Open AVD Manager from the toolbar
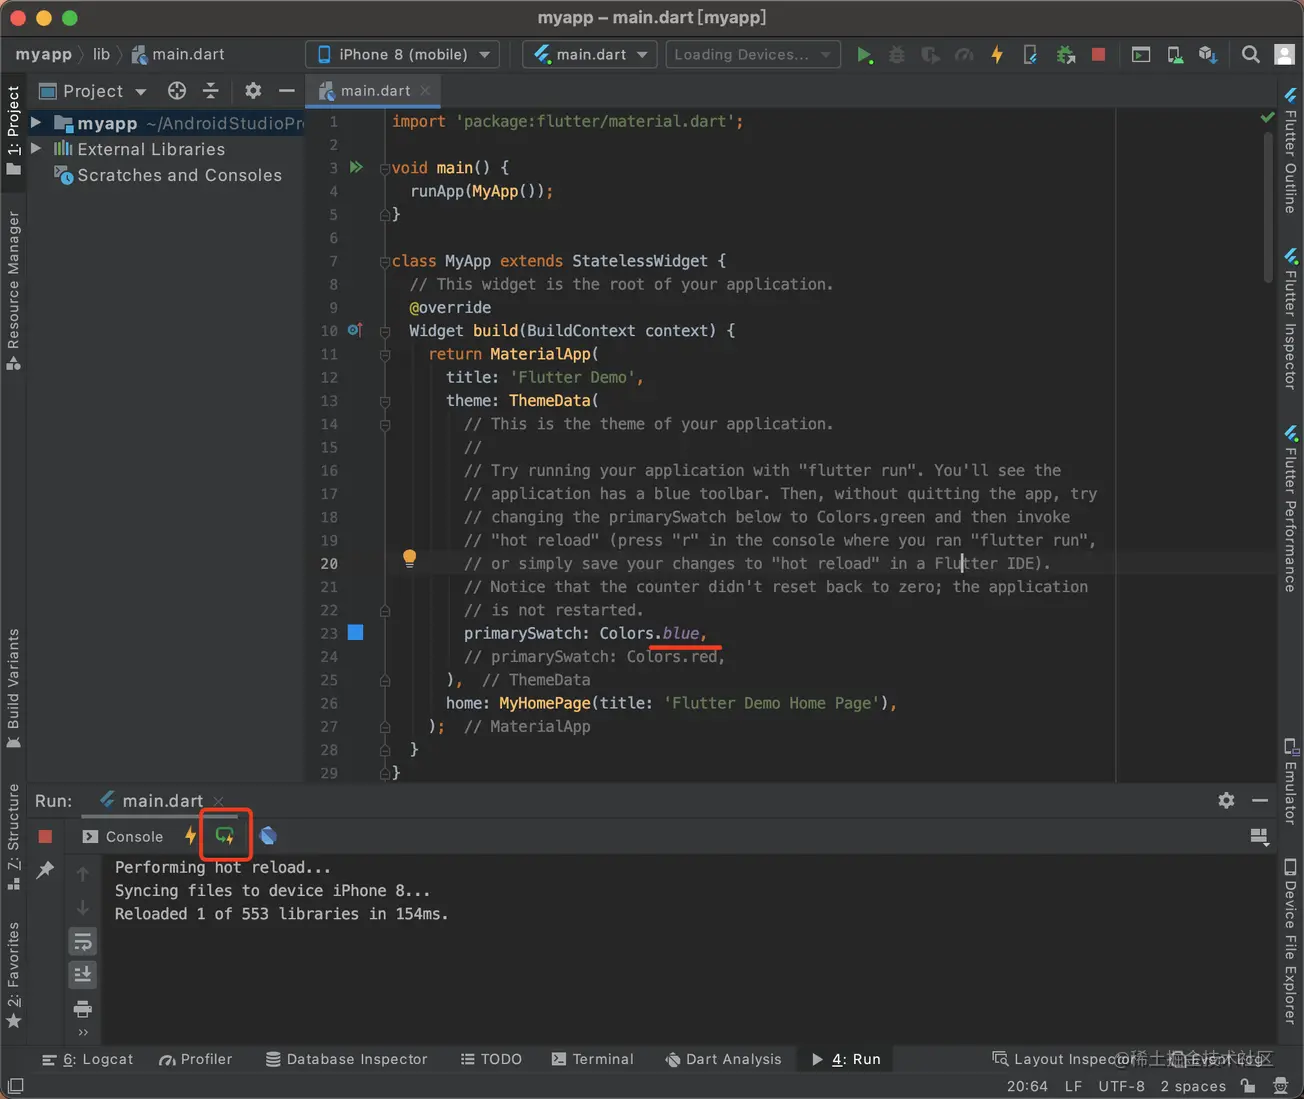 coord(1175,55)
